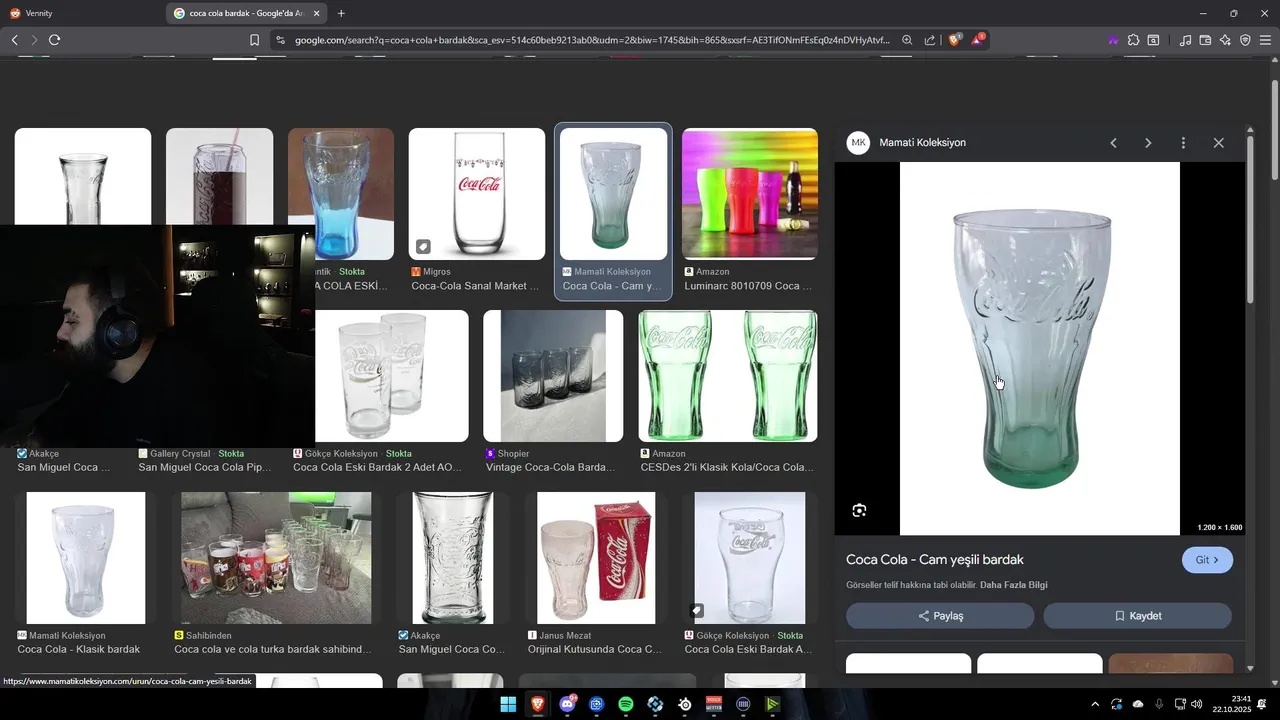Viewport: 1280px width, 720px height.
Task: Open Spotify from the taskbar
Action: [626, 704]
